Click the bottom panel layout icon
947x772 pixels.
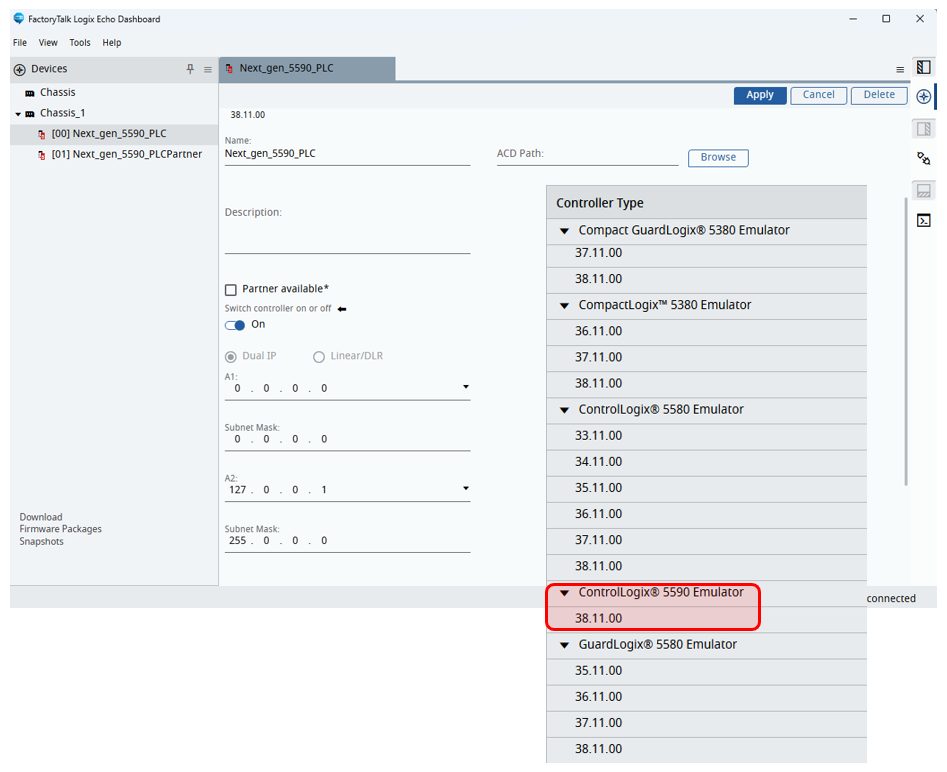[x=924, y=190]
